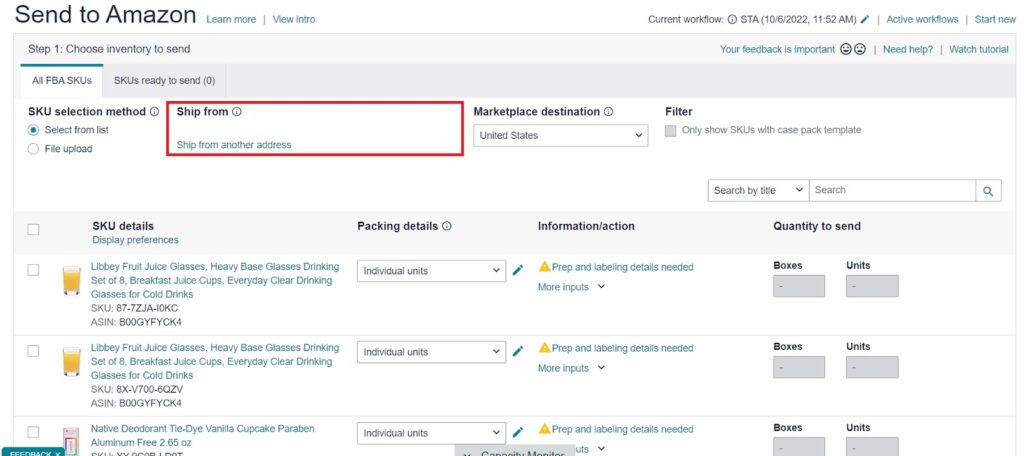Click the sad face feedback icon

pos(859,49)
